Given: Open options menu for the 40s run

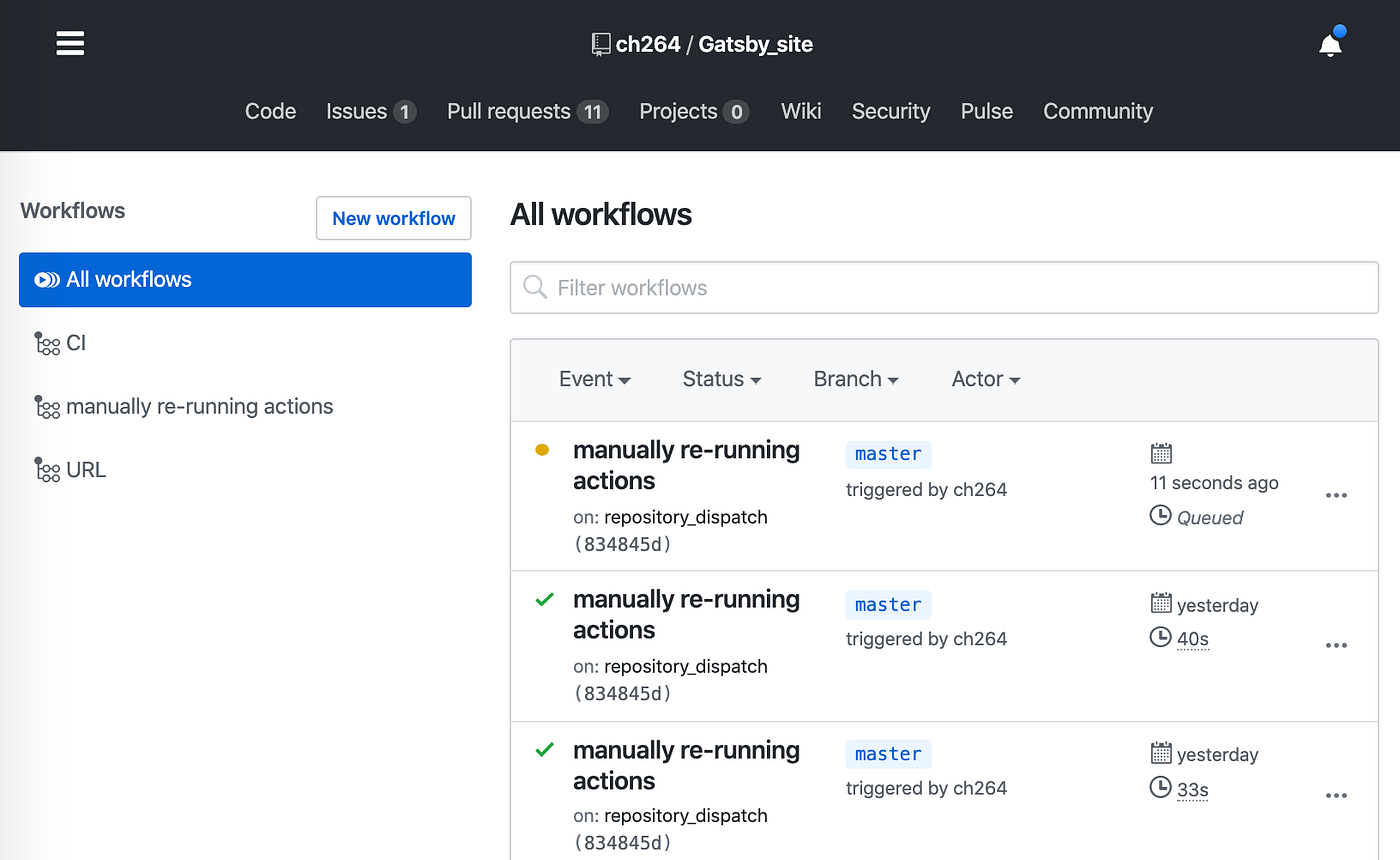Looking at the screenshot, I should click(1336, 646).
